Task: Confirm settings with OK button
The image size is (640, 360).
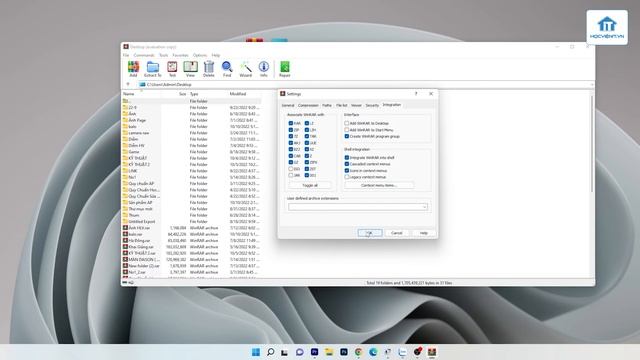Action: 370,233
